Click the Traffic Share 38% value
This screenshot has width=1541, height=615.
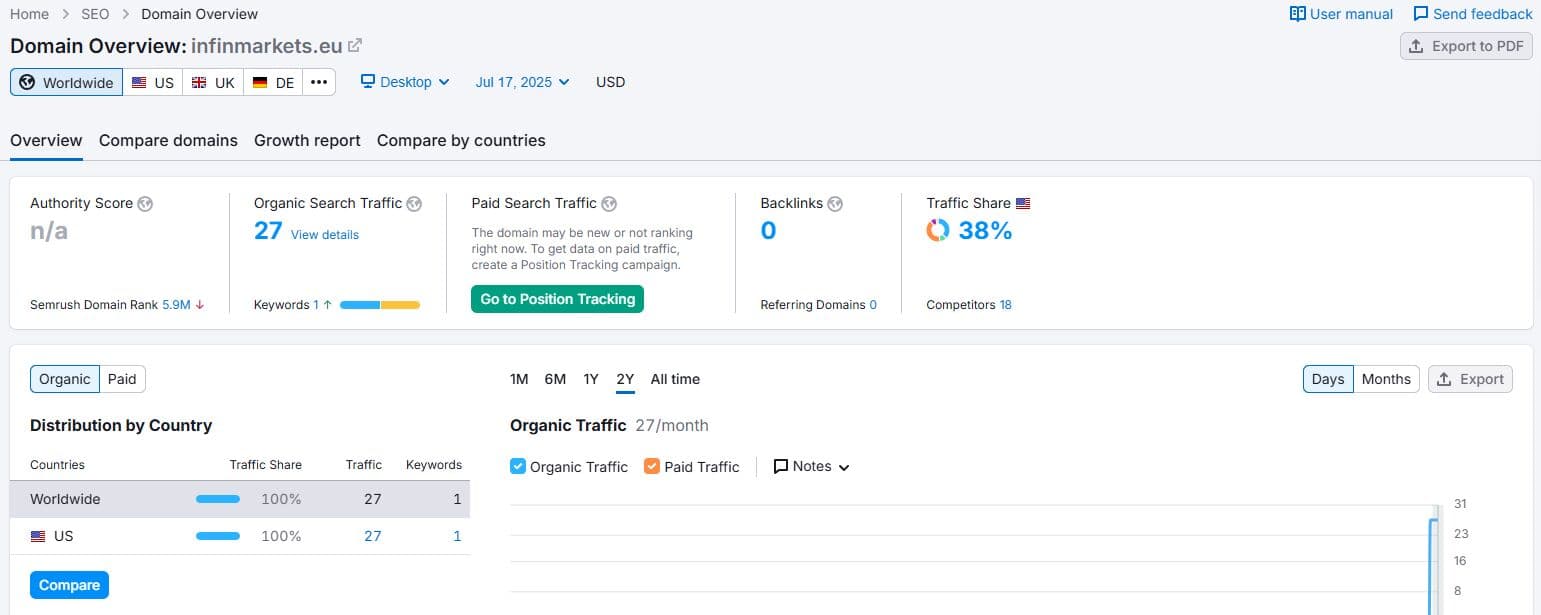(985, 231)
